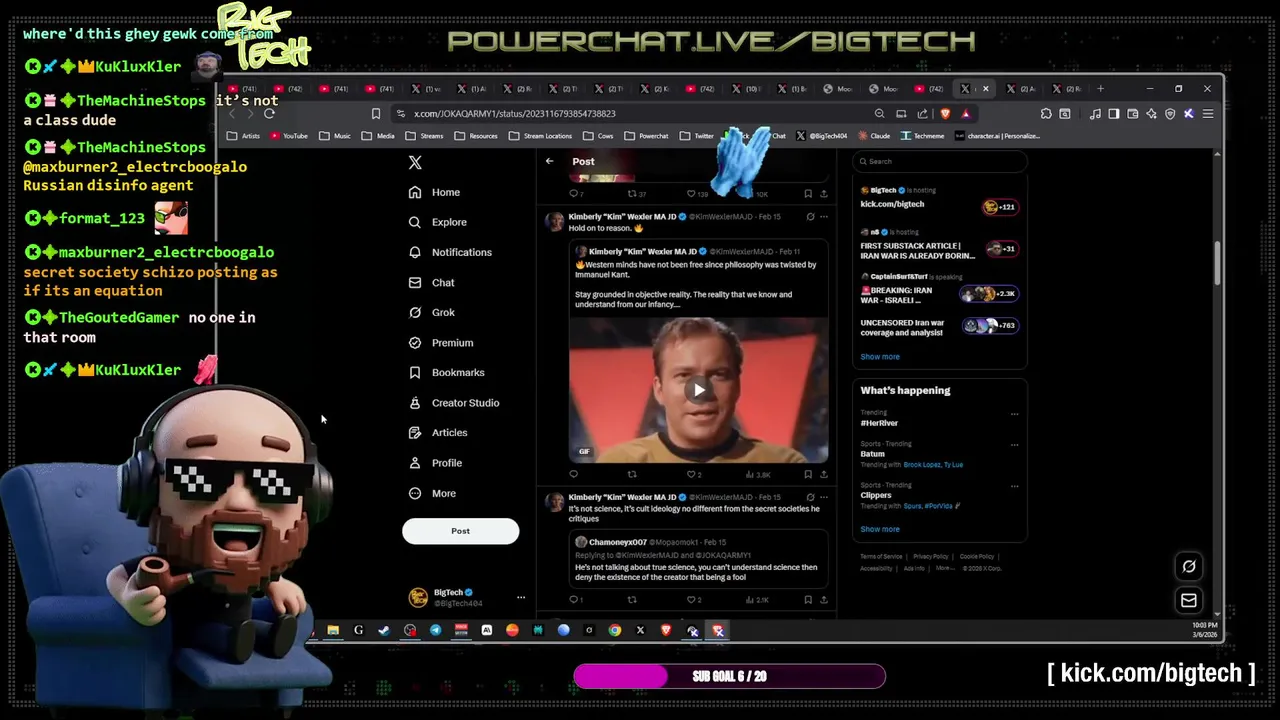Share the 'Hold on to reason' tweet

click(x=823, y=474)
